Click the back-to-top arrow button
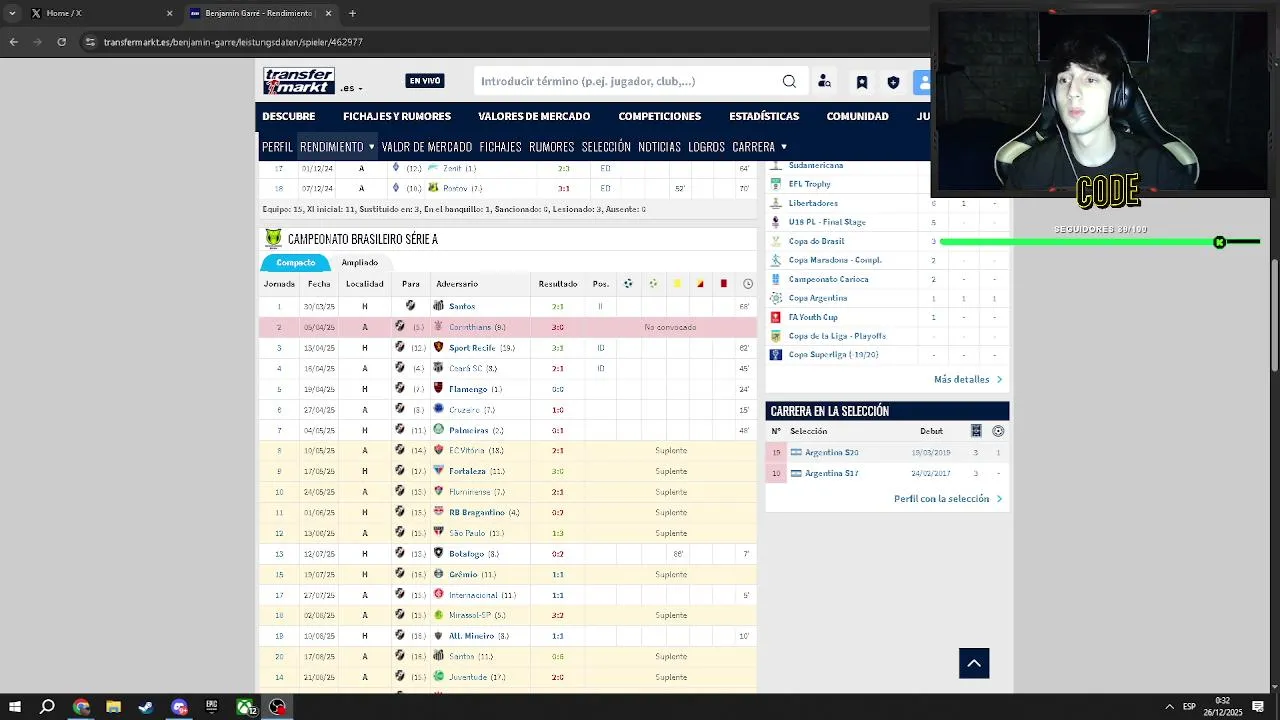The width and height of the screenshot is (1280, 720). [x=974, y=663]
